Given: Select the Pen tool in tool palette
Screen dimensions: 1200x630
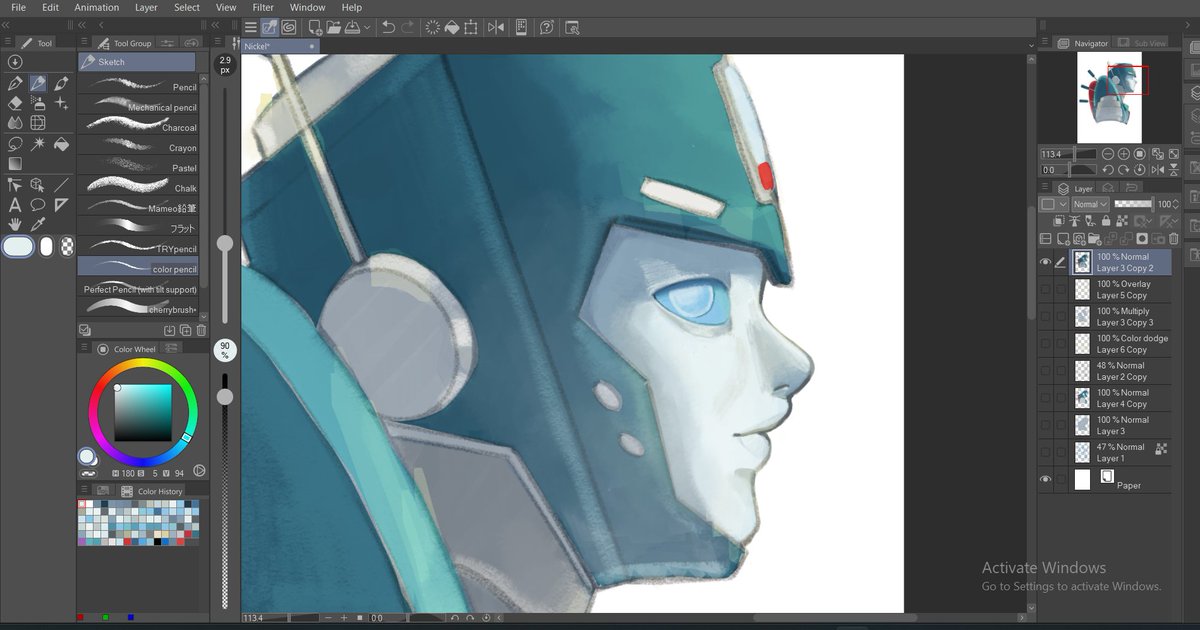Looking at the screenshot, I should click(15, 83).
